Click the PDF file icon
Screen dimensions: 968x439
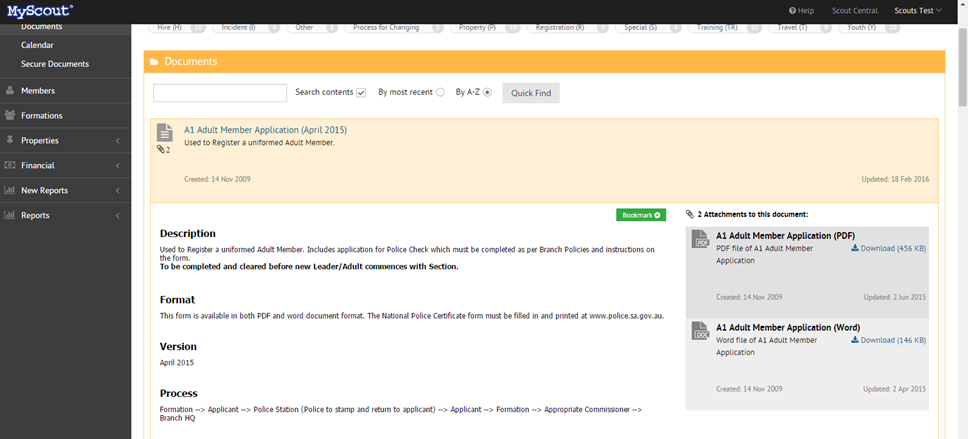(700, 239)
